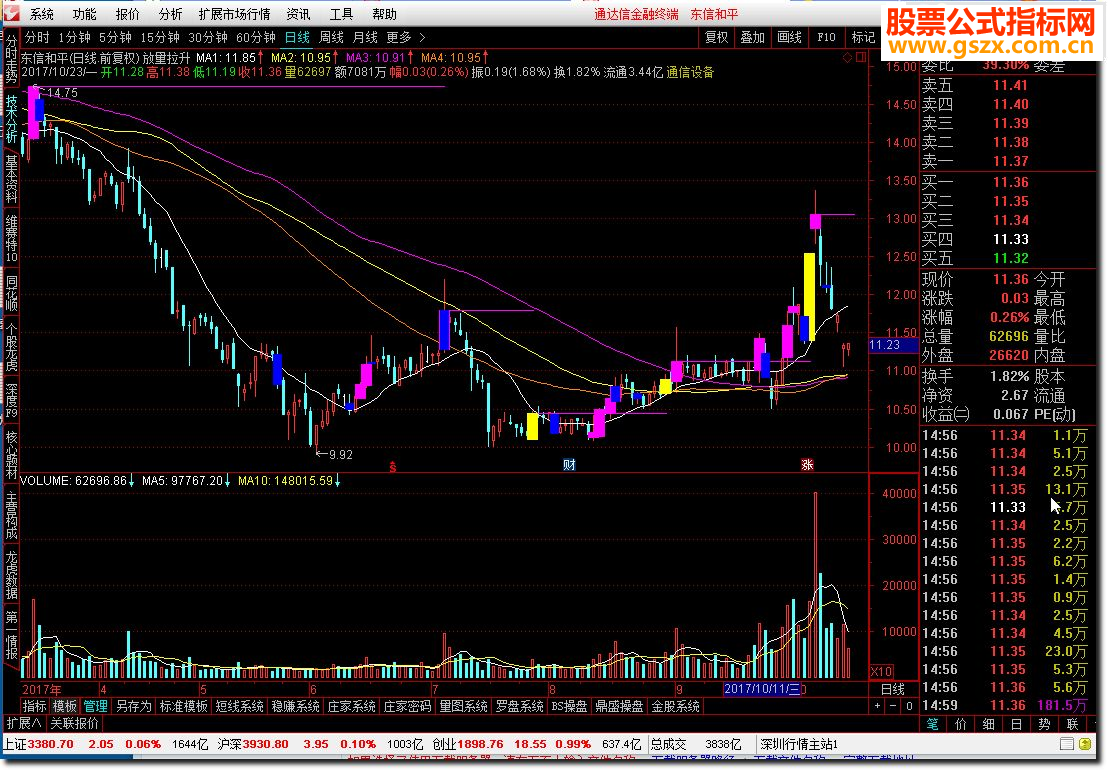Image resolution: width=1108 pixels, height=770 pixels.
Task: Switch to 30分钟 chart period
Action: click(x=208, y=37)
